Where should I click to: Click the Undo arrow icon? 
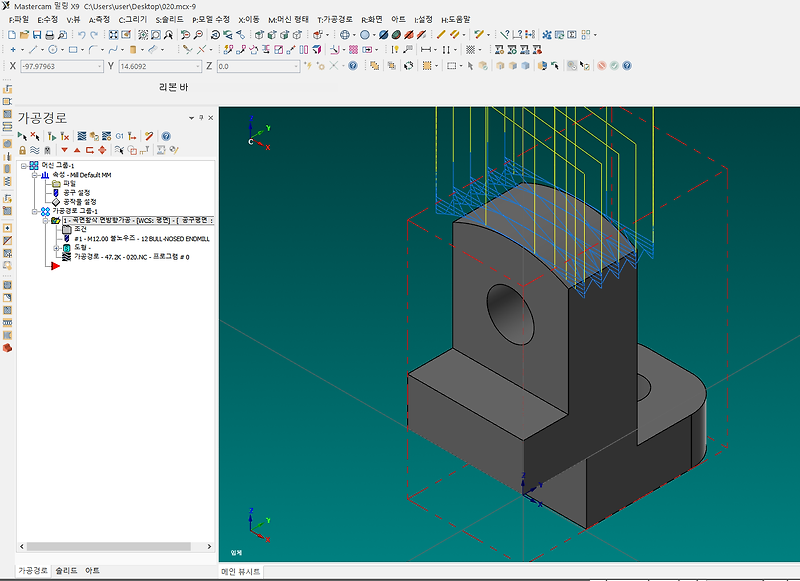click(82, 34)
